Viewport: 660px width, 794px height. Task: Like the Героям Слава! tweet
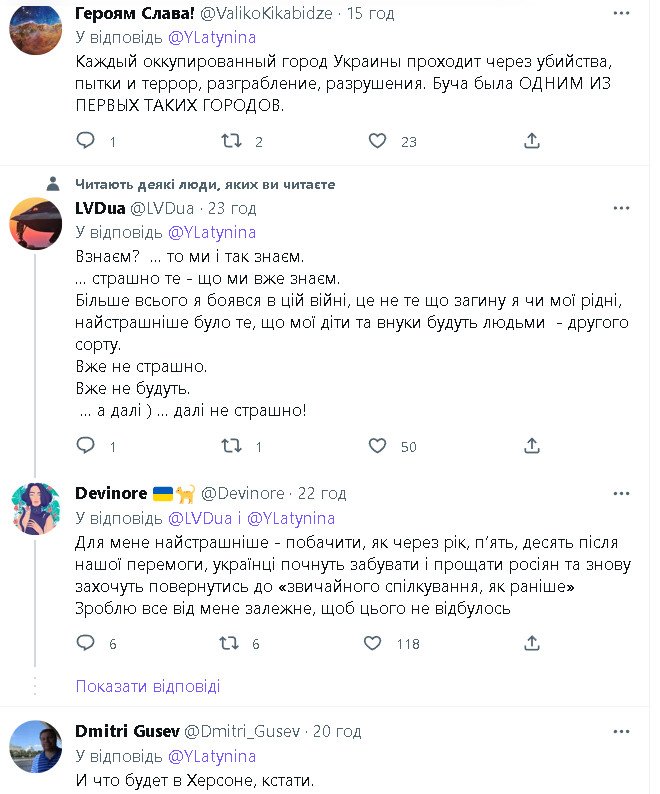tap(377, 142)
